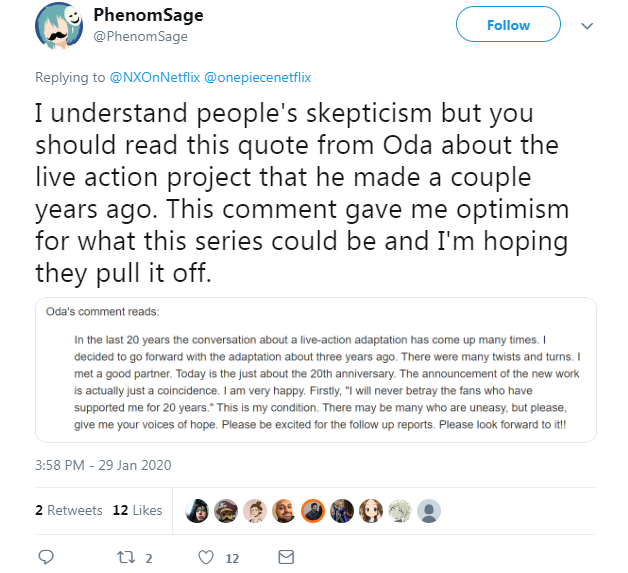Open the tweet timestamp 29 Jan 2020
Image resolution: width=628 pixels, height=573 pixels.
coord(103,465)
